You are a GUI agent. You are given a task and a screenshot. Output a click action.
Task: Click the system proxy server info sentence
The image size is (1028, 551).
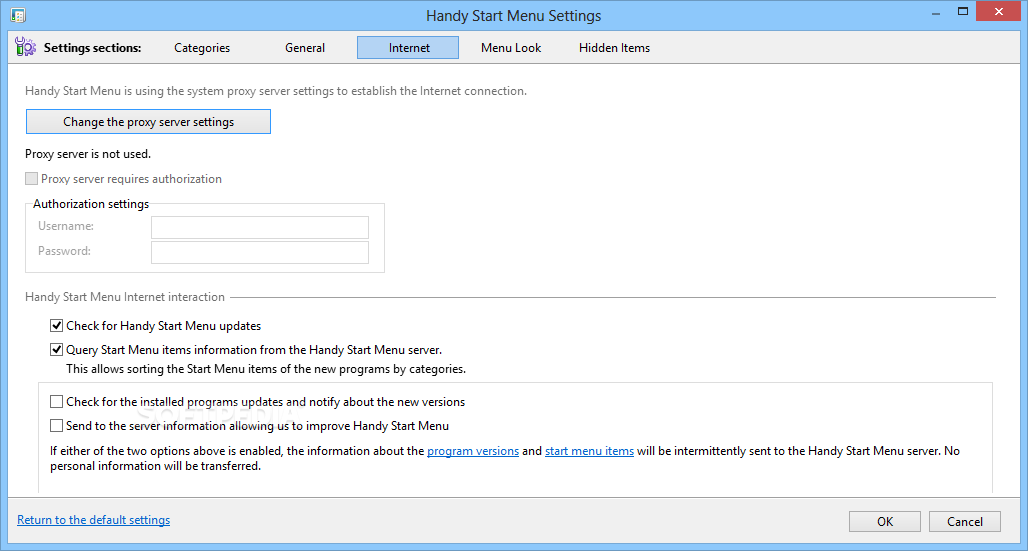[x=275, y=91]
